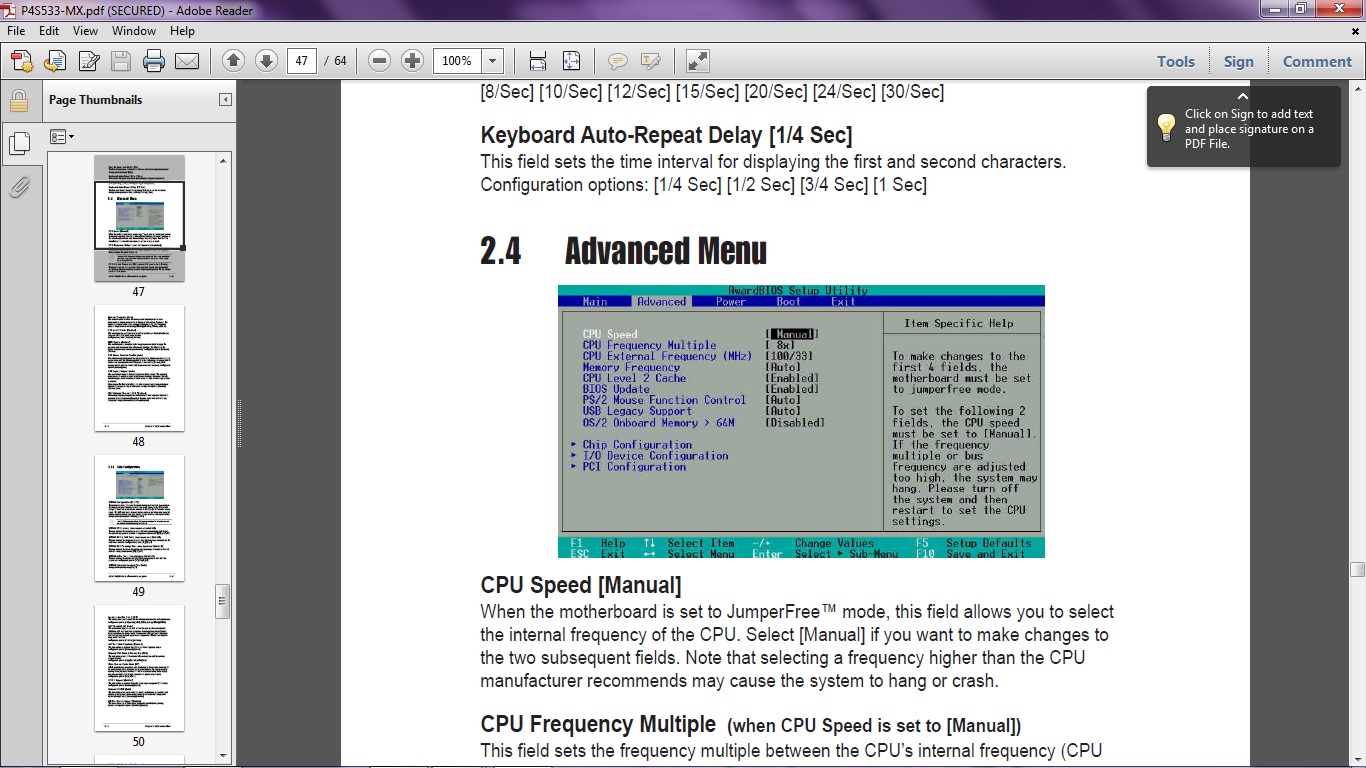Click the 'CPU Frequency Multiple' heading
This screenshot has width=1366, height=768.
pyautogui.click(x=598, y=724)
